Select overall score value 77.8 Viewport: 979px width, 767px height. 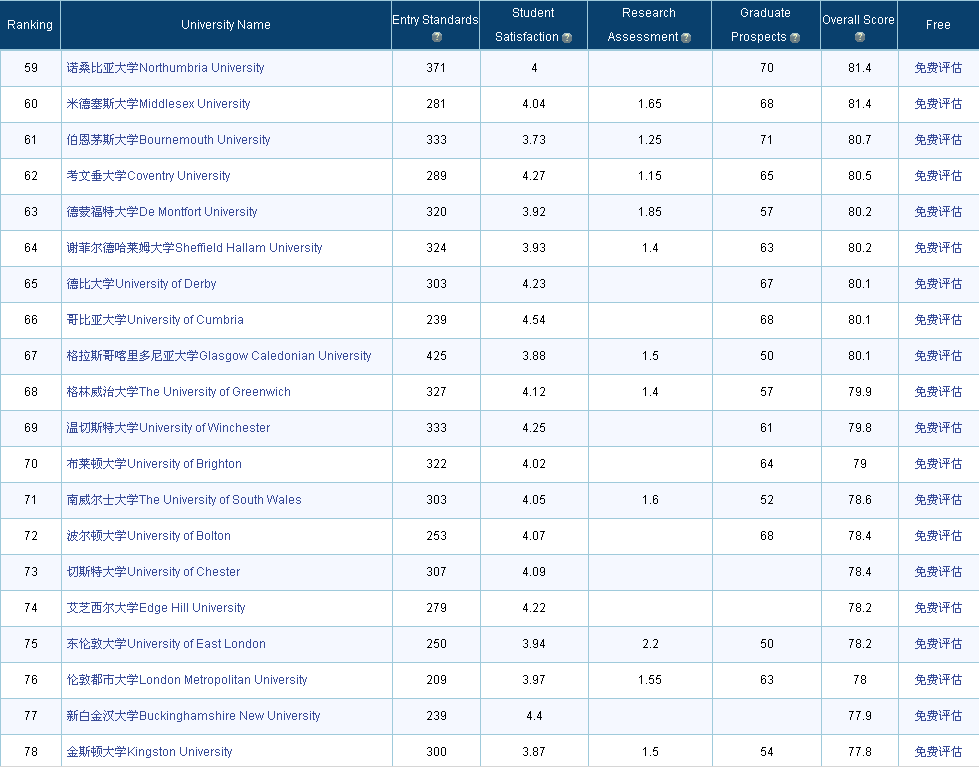click(860, 752)
